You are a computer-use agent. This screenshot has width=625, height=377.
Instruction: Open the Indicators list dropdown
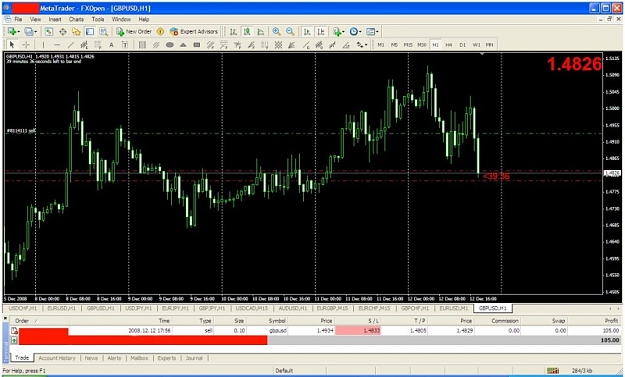(339, 31)
